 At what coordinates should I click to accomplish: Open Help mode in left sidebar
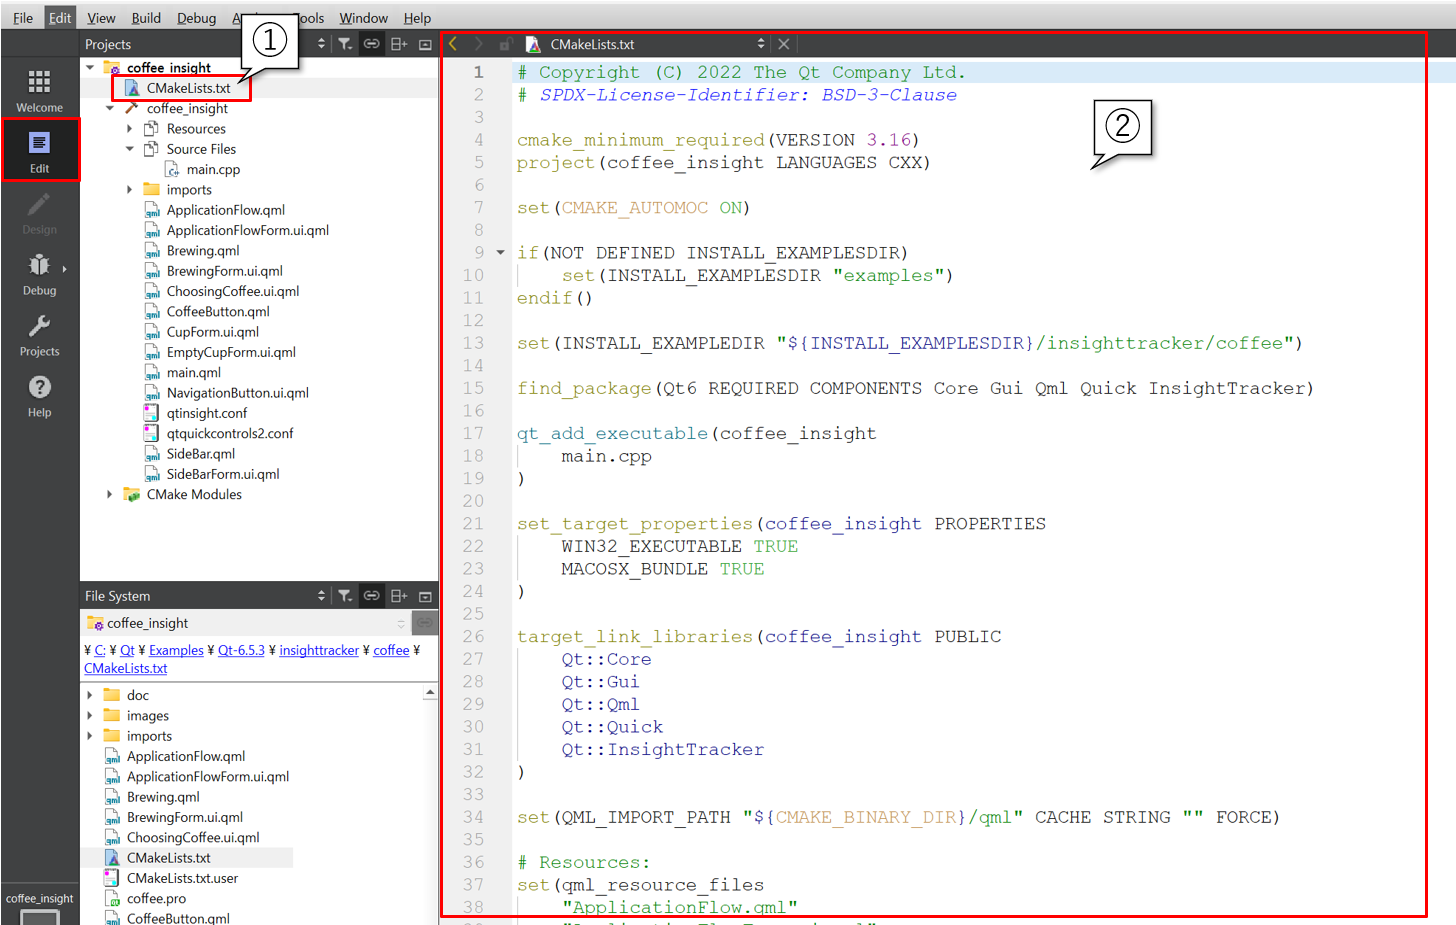(39, 395)
